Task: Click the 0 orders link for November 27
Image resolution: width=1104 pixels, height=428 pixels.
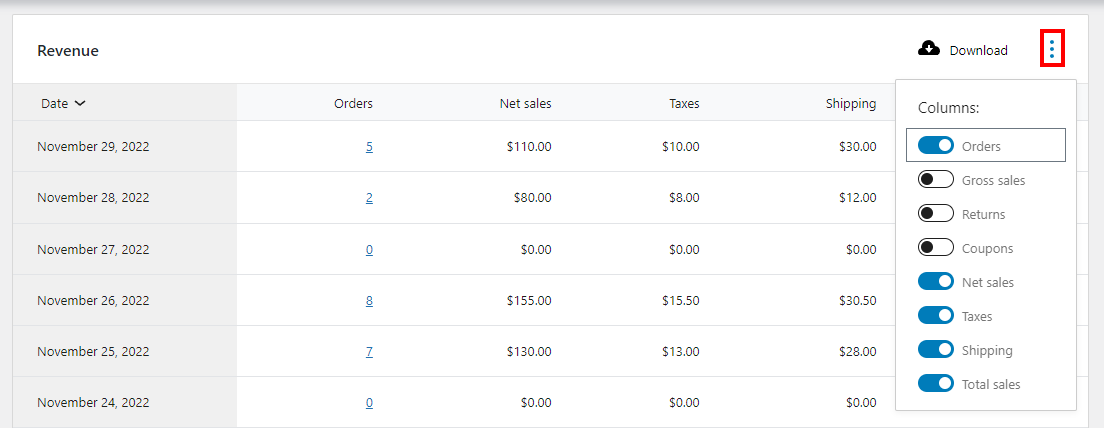Action: pos(369,249)
